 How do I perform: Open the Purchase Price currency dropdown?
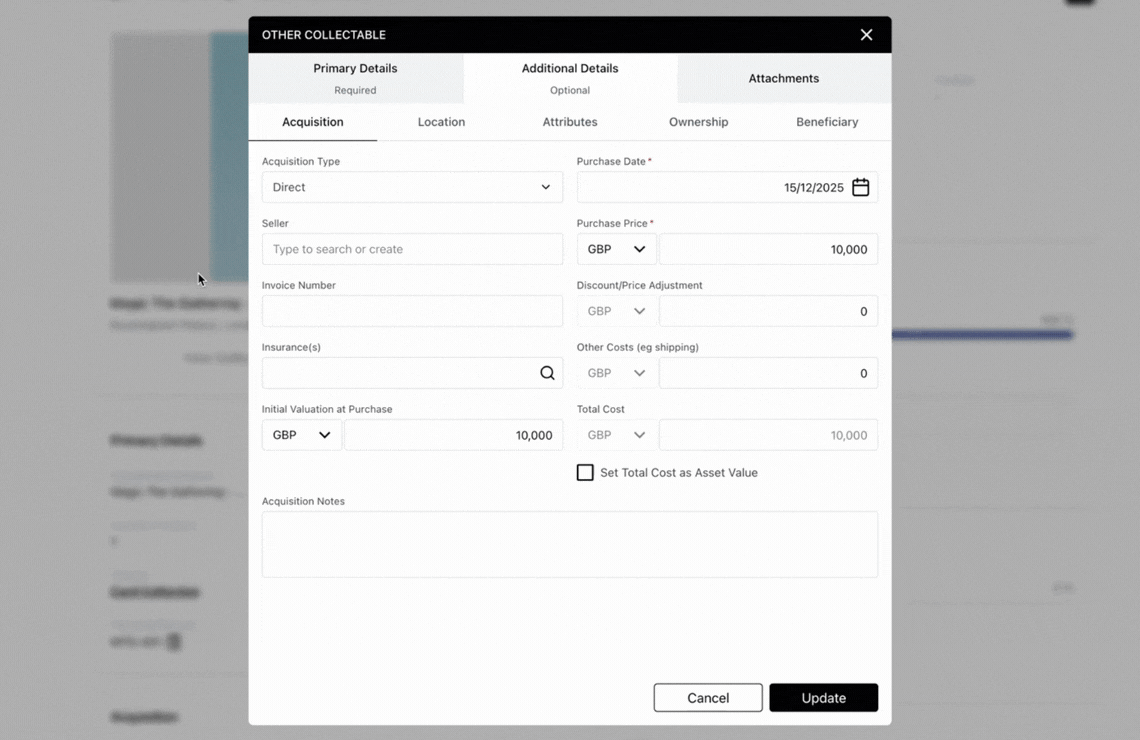pyautogui.click(x=616, y=249)
